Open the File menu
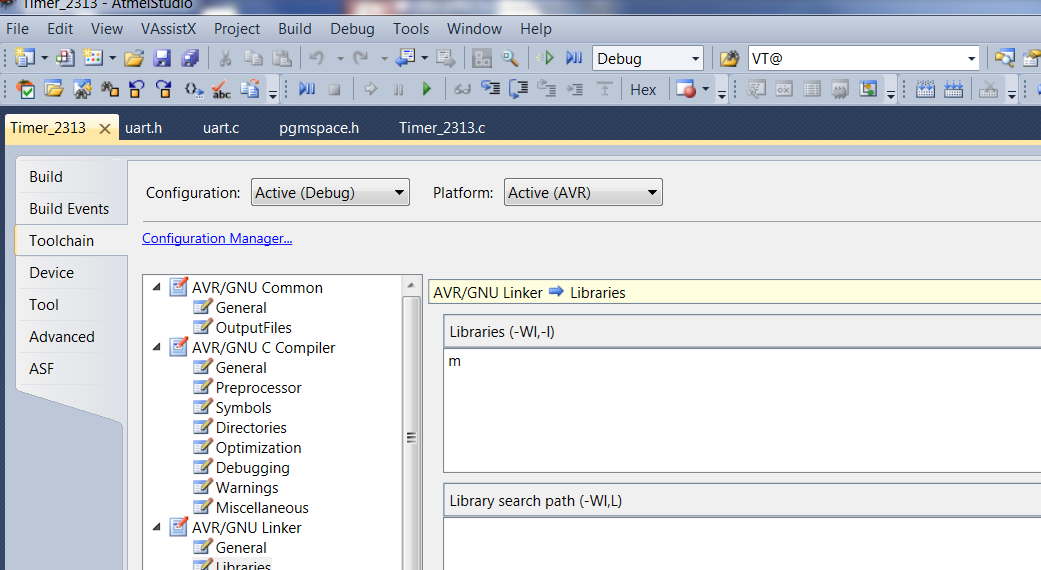 tap(17, 29)
